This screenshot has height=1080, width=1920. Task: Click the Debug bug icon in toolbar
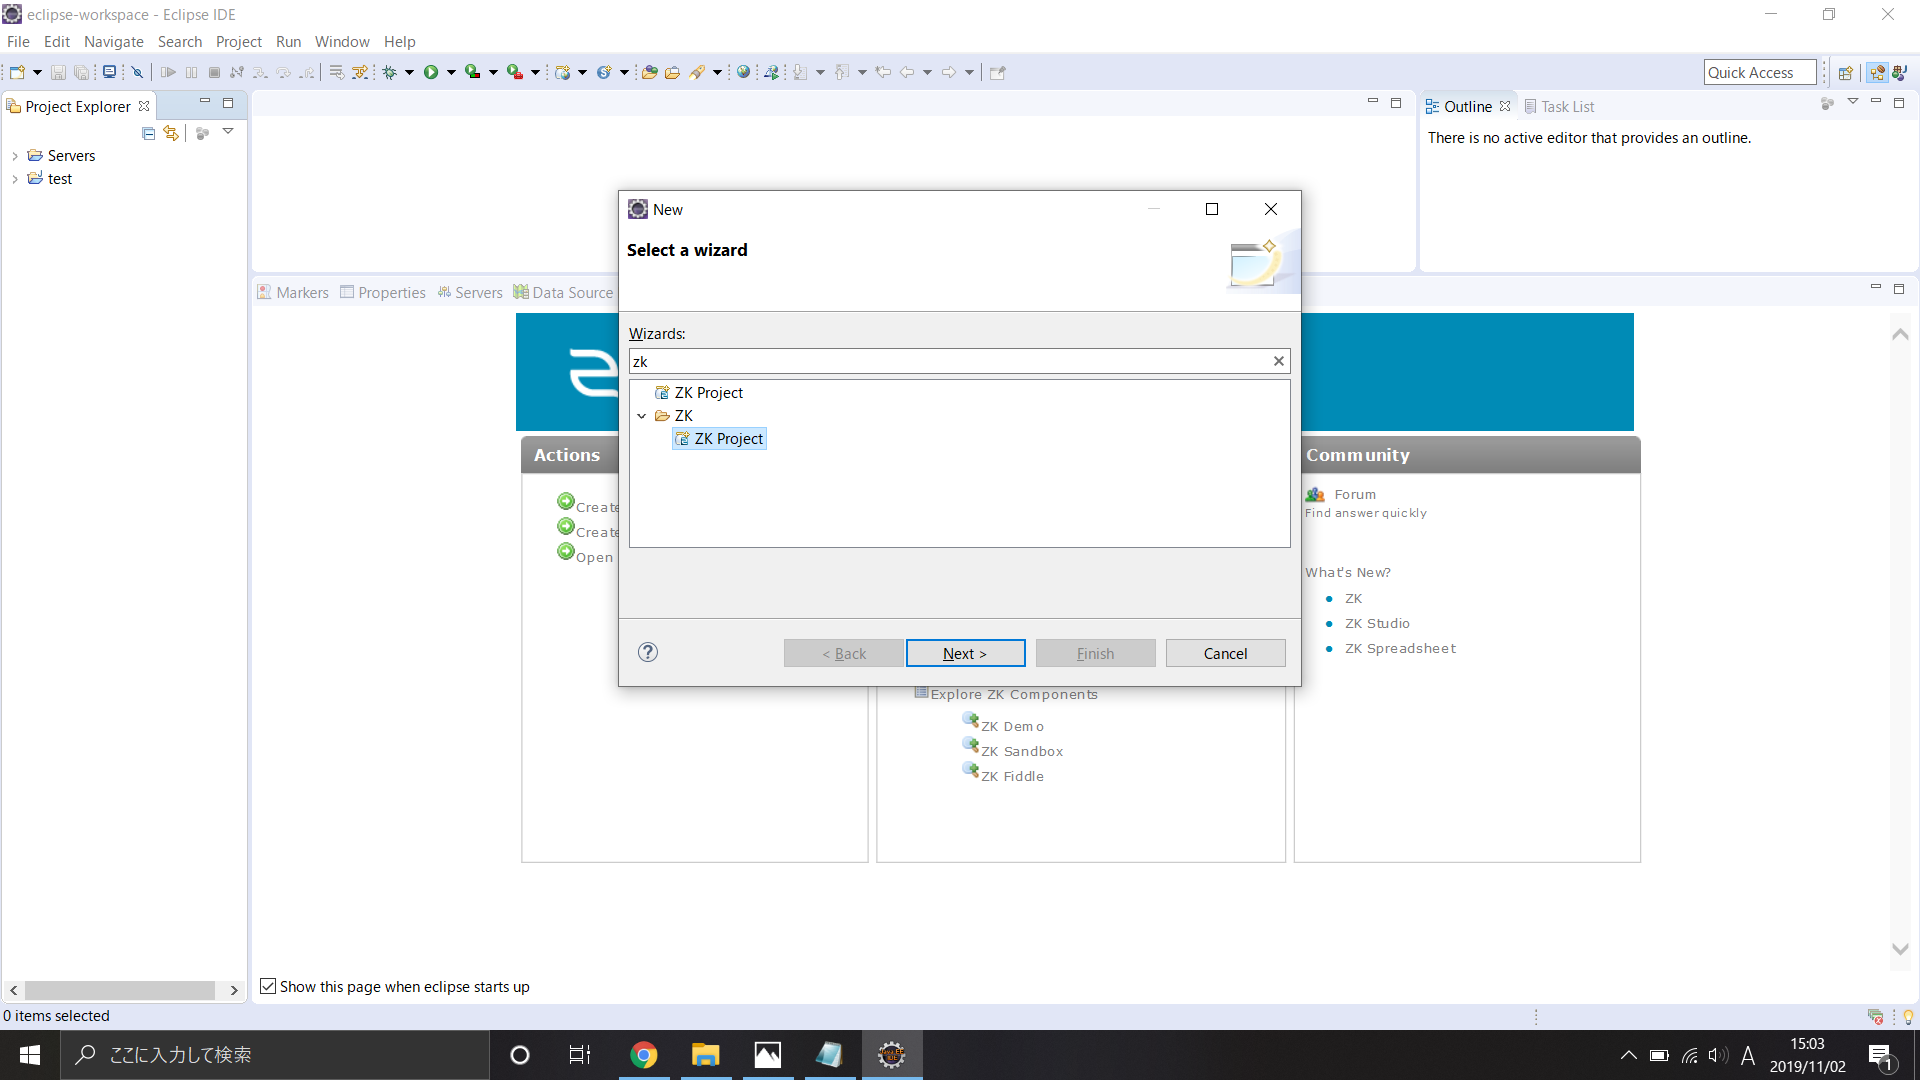(x=390, y=72)
